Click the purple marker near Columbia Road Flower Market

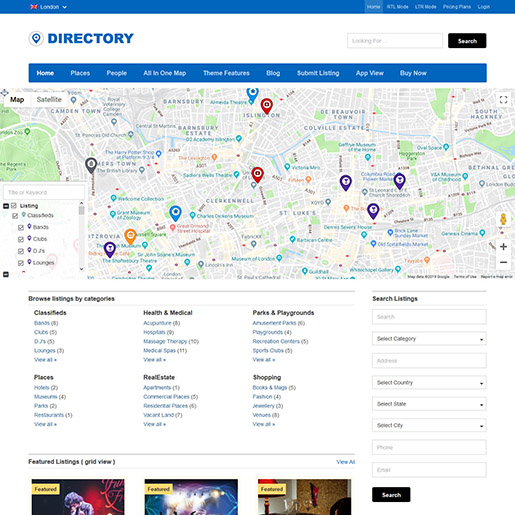[399, 182]
